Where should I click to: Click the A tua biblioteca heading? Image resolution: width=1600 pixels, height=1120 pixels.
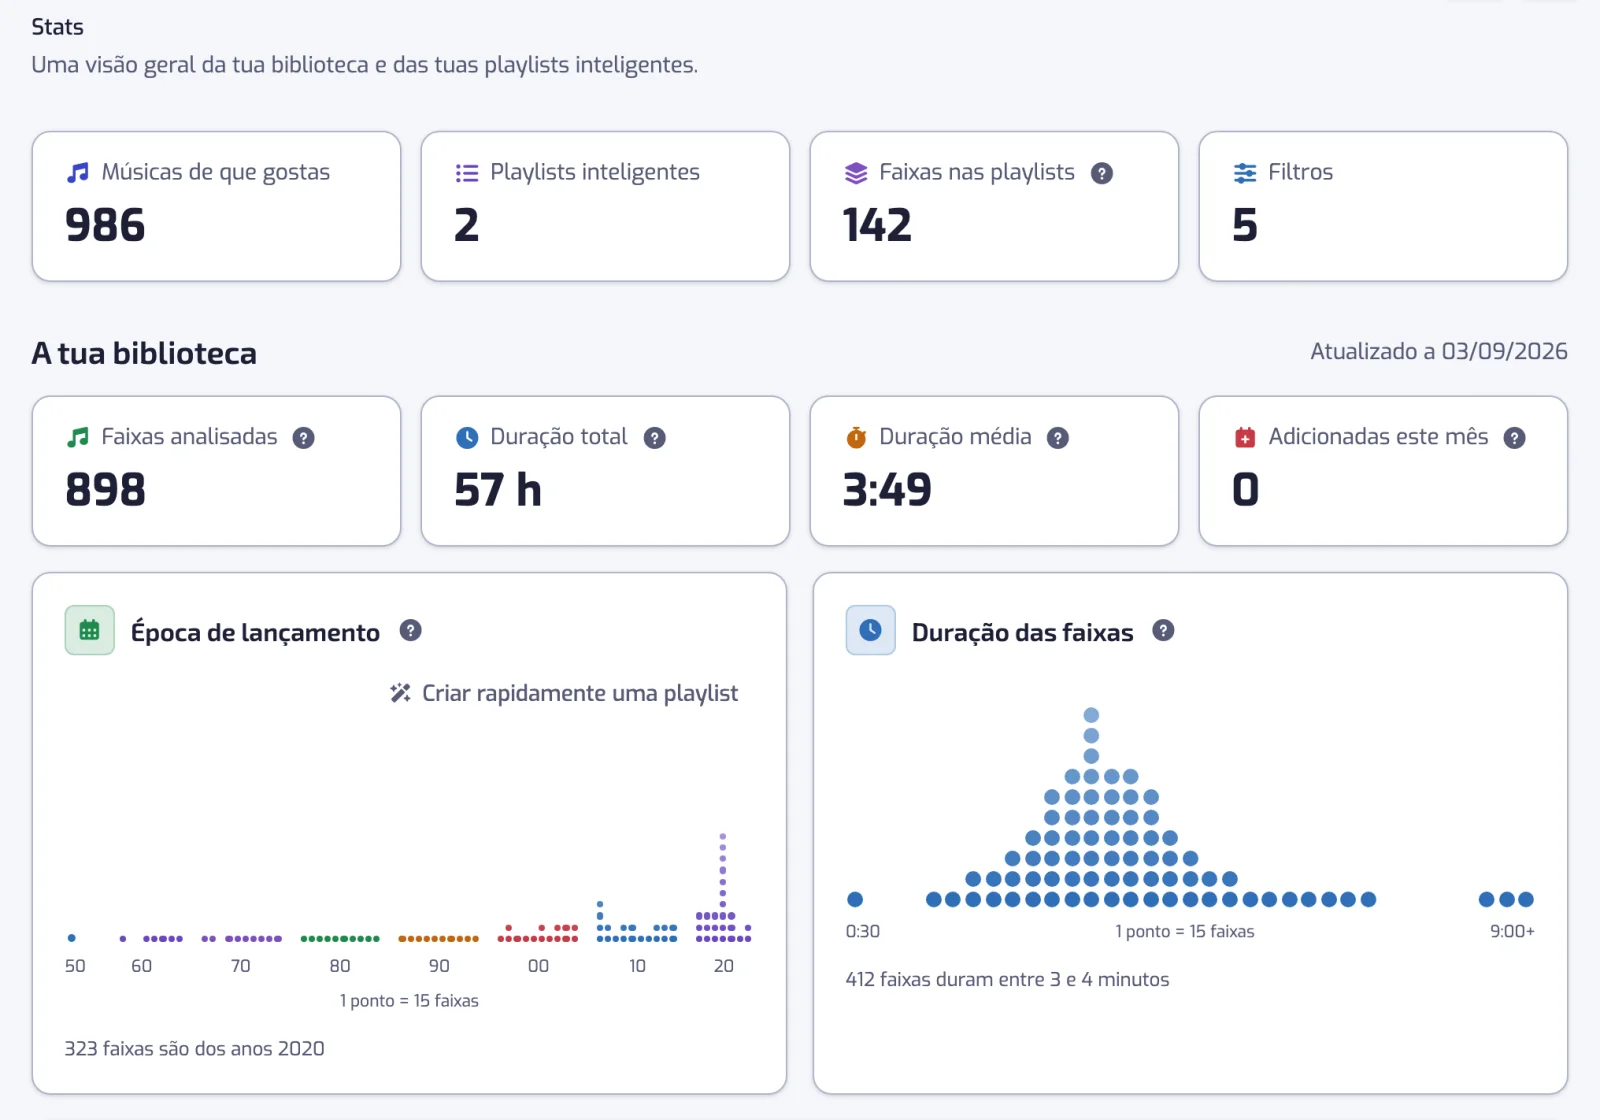(144, 353)
